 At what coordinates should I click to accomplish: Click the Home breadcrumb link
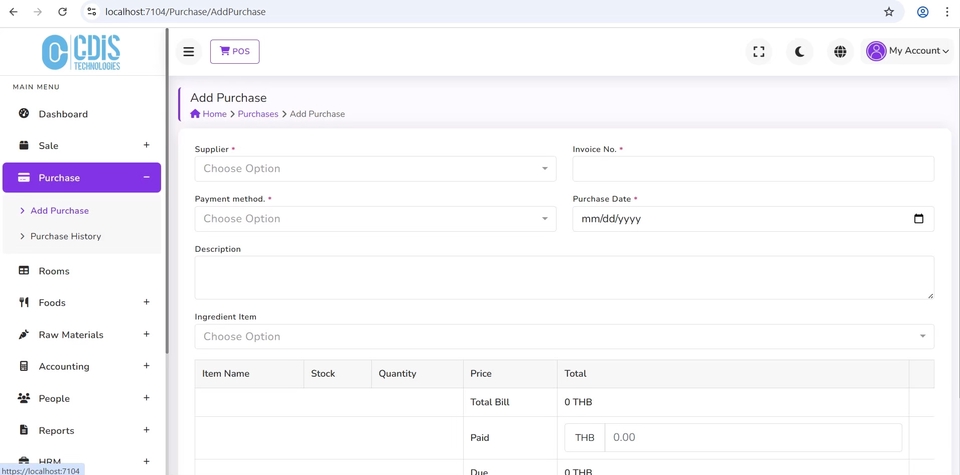209,114
